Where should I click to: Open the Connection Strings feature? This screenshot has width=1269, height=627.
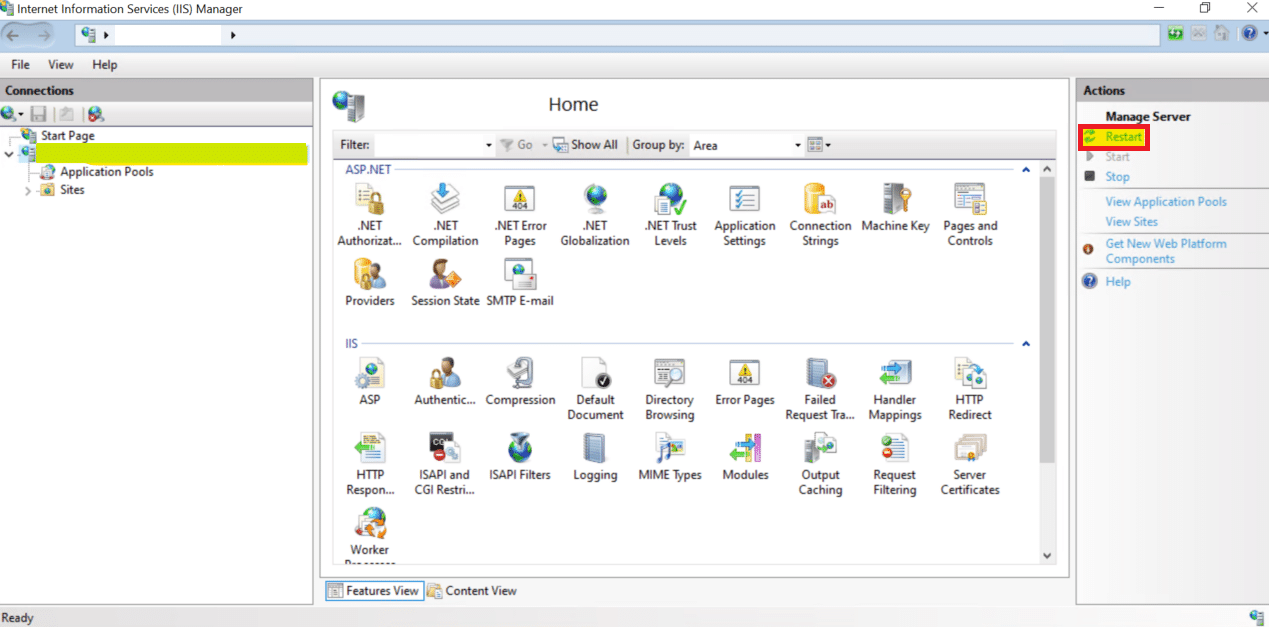coord(820,215)
